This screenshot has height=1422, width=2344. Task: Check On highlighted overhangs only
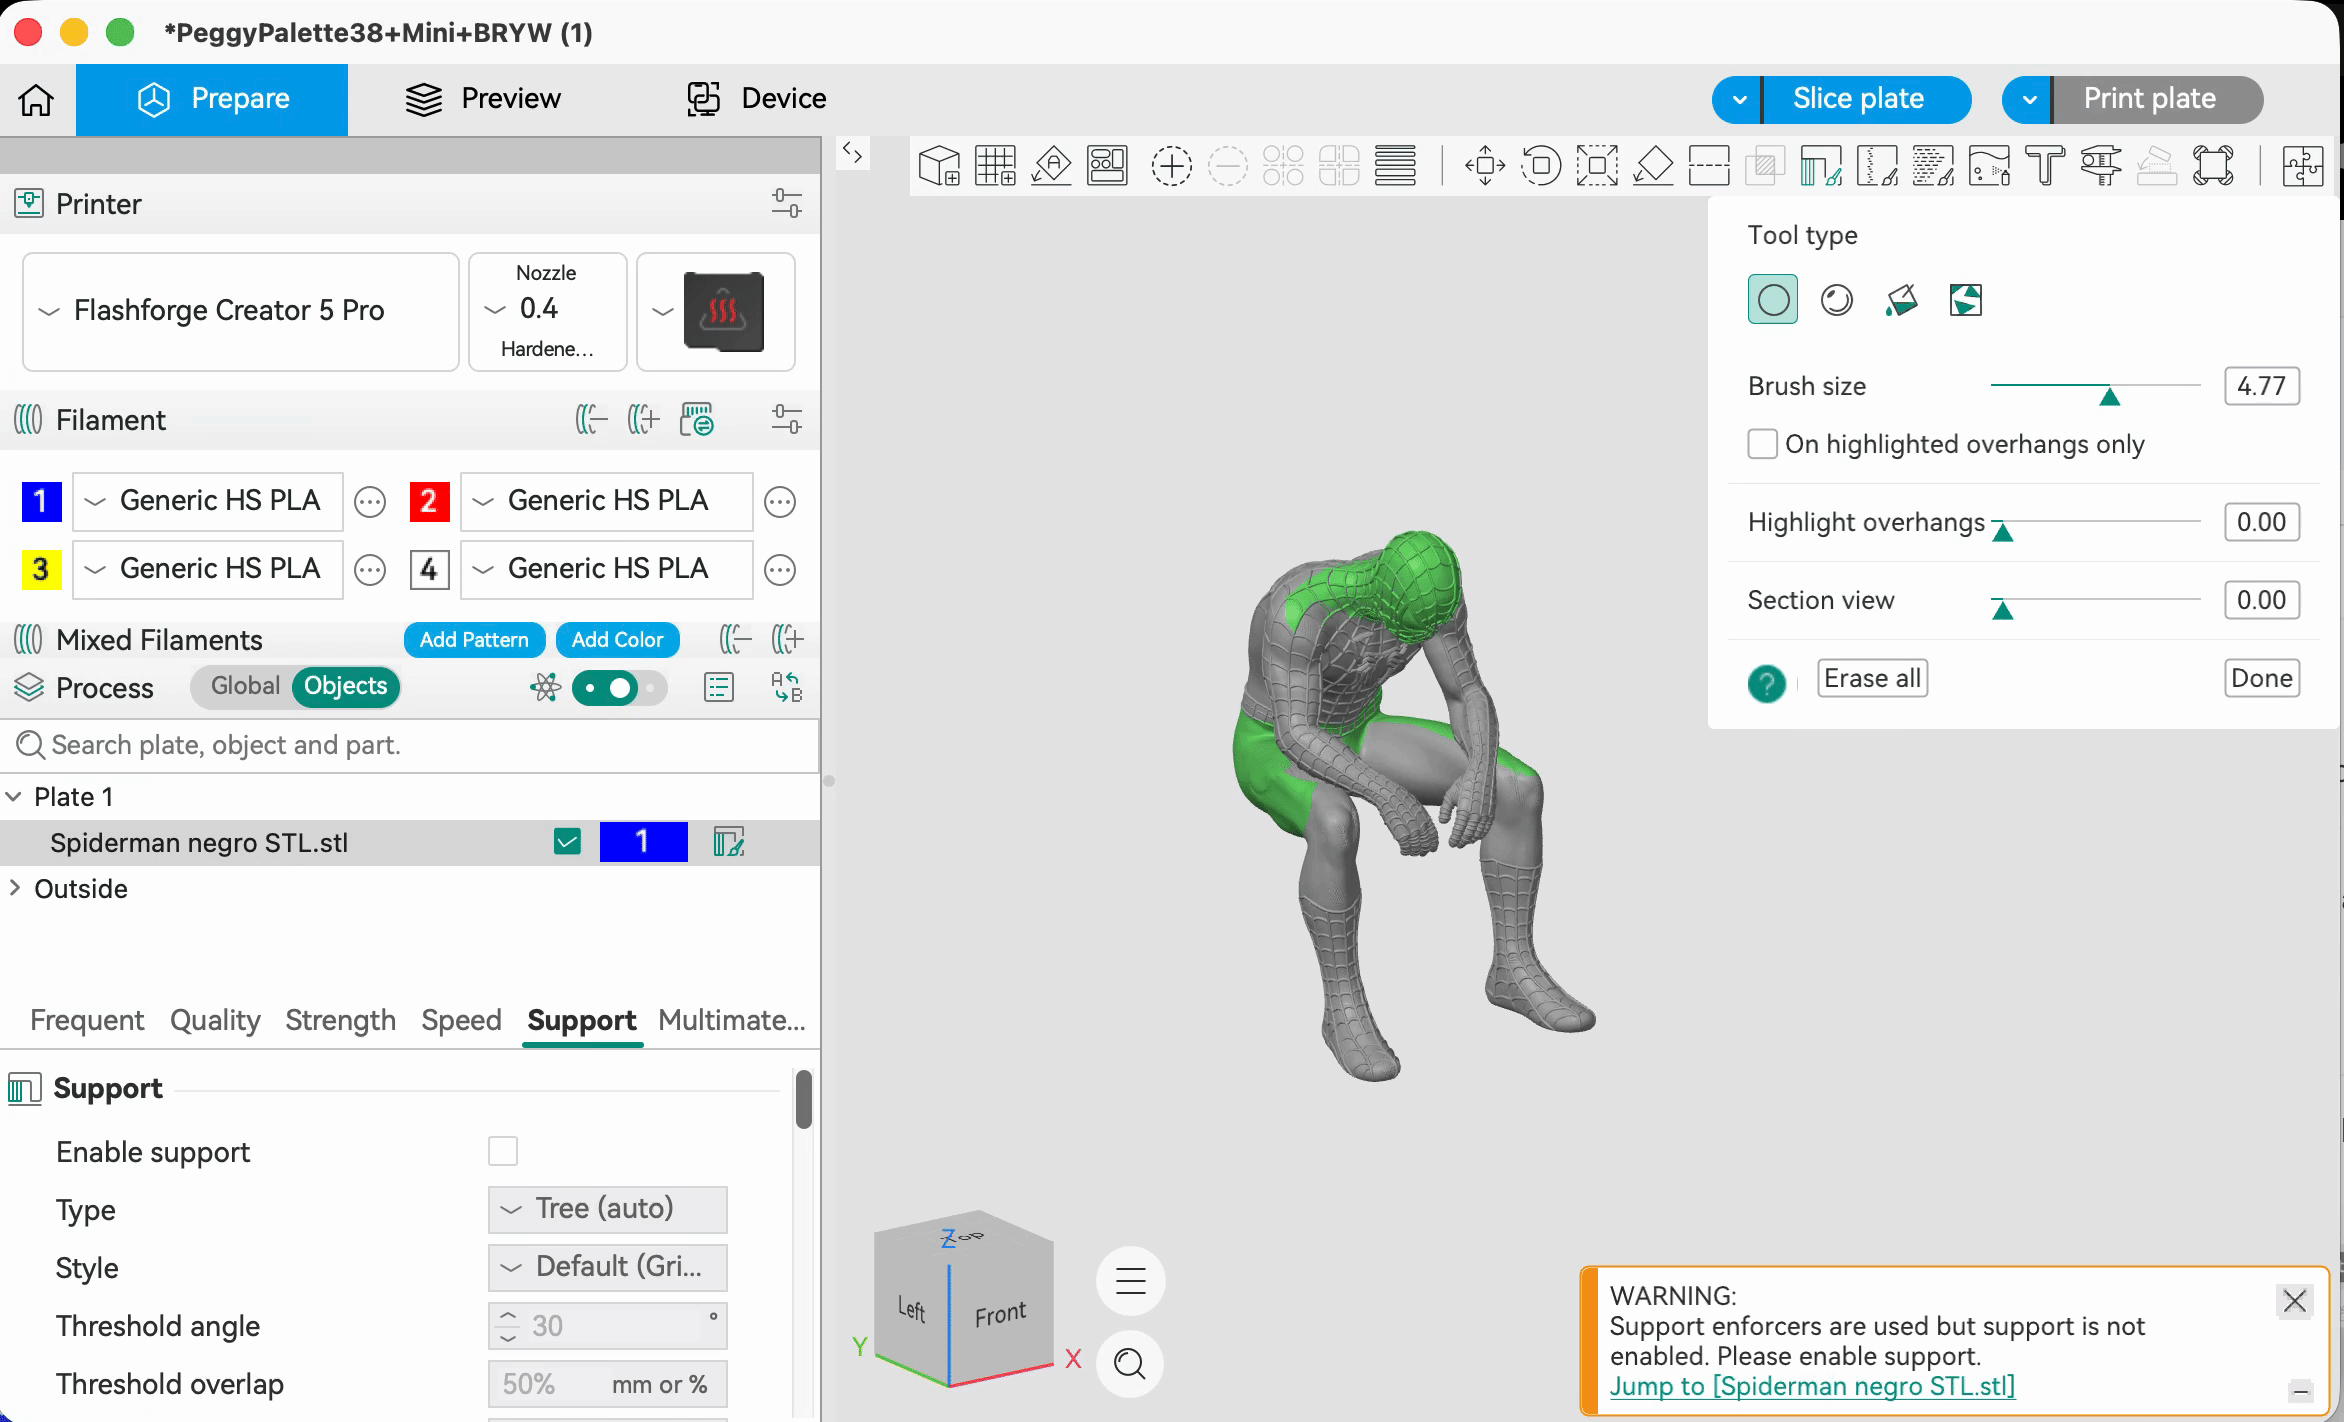coord(1762,444)
